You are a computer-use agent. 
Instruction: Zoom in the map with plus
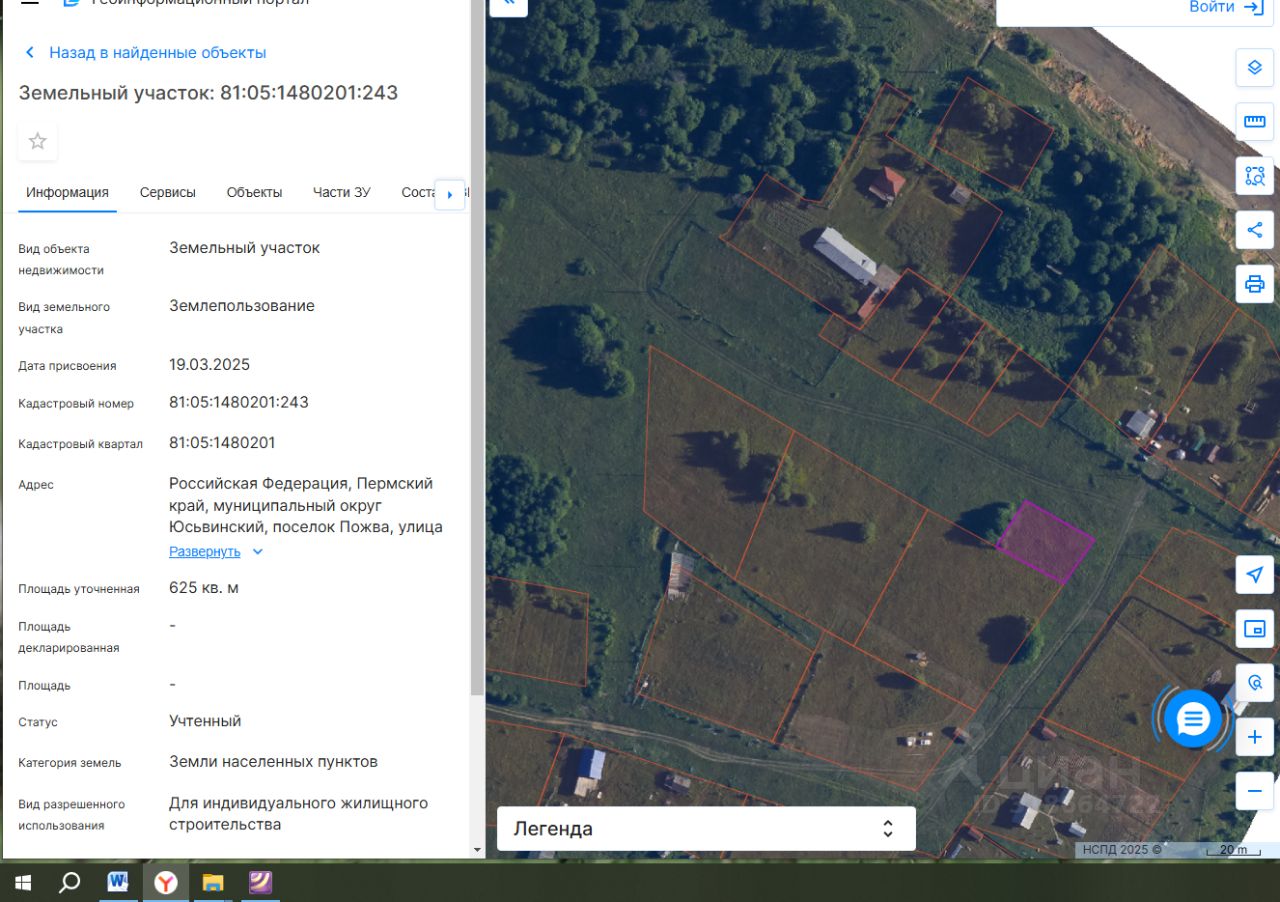coord(1254,737)
